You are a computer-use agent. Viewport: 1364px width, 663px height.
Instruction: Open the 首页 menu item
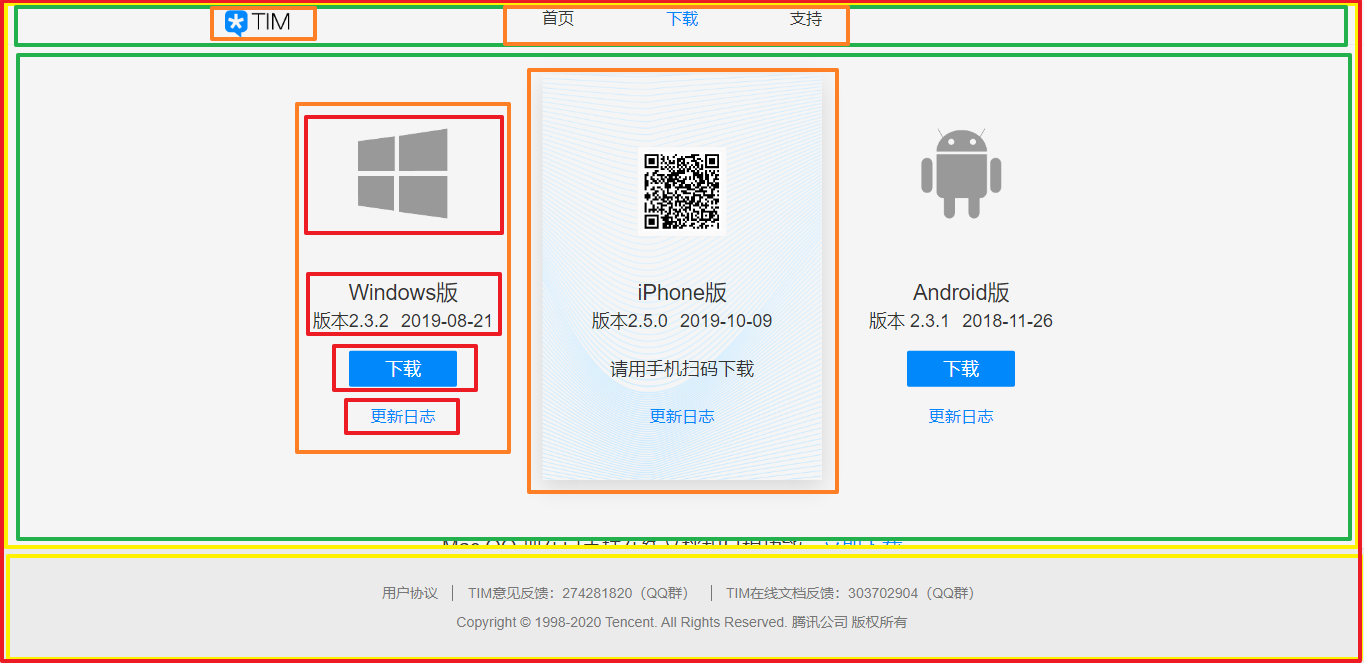coord(556,18)
